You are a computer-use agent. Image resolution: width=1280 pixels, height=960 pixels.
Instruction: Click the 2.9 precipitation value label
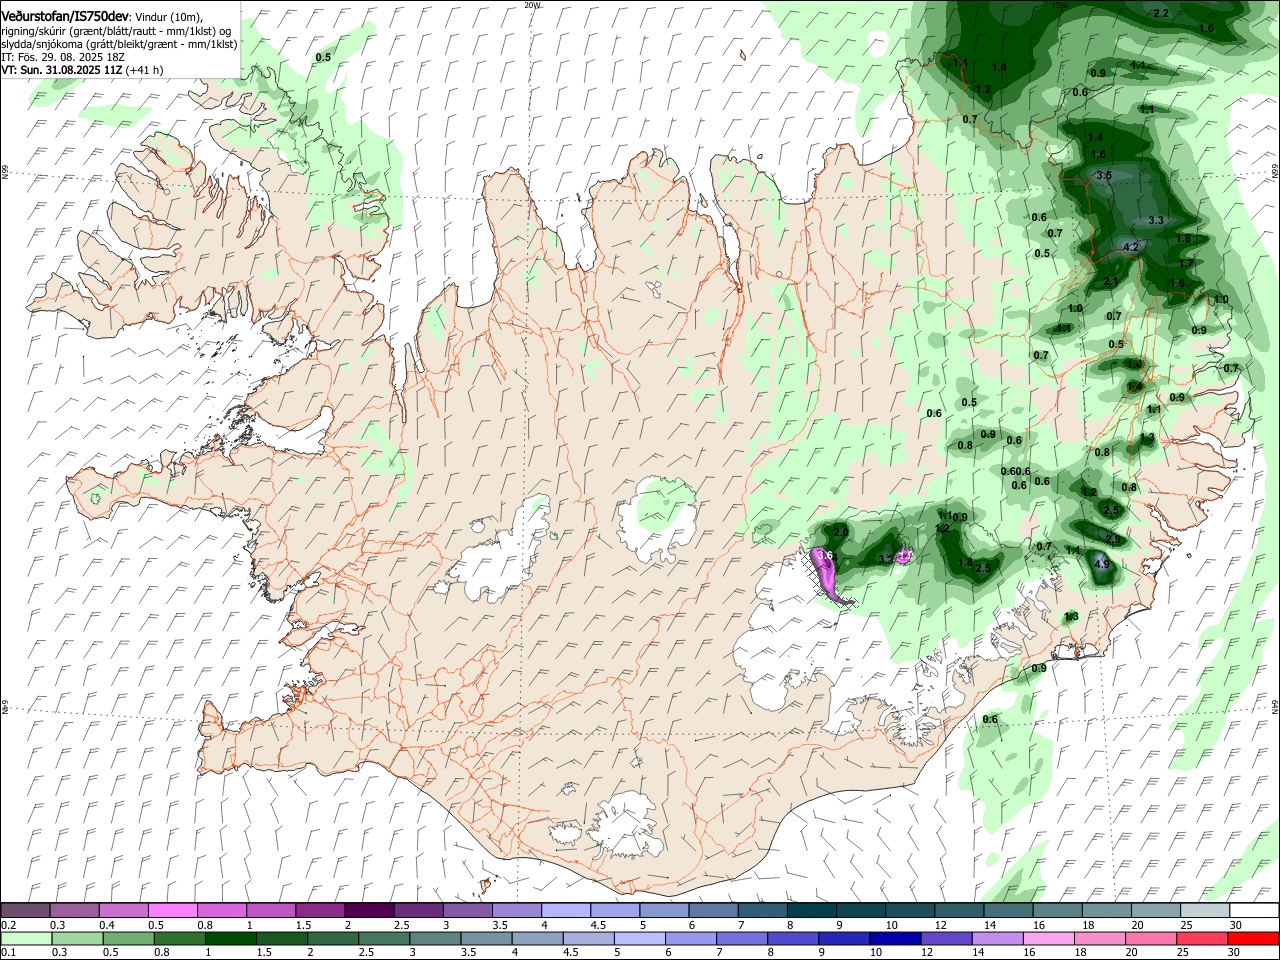coord(1114,539)
